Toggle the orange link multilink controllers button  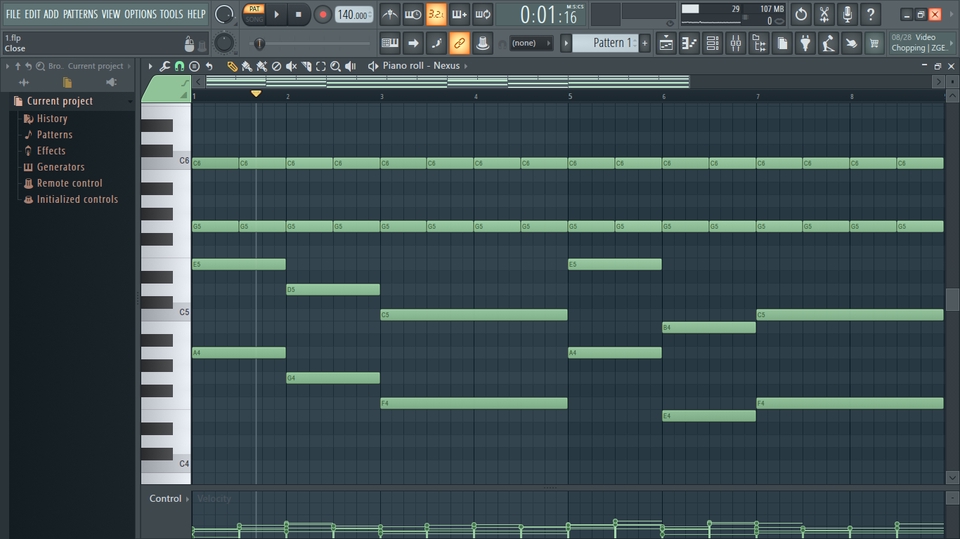[x=459, y=43]
